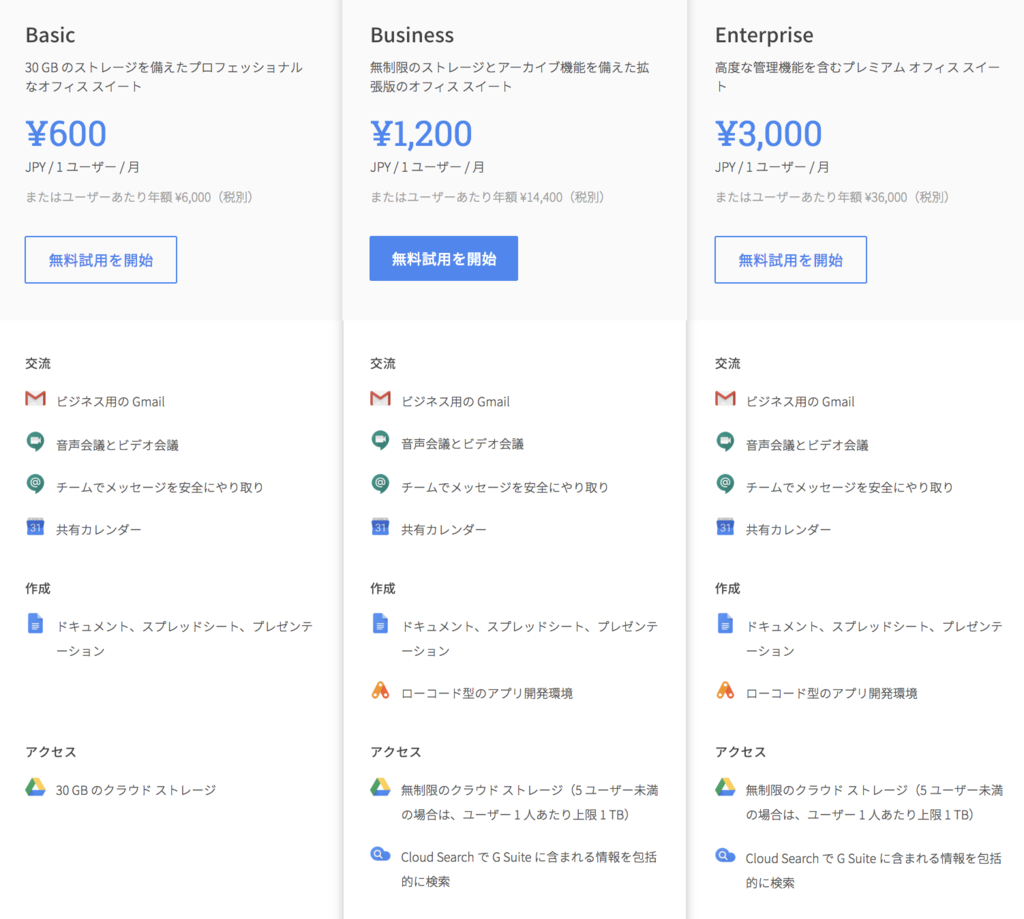Click the '作成' heading in Business plan
Screen dimensions: 1024x919
coord(383,588)
